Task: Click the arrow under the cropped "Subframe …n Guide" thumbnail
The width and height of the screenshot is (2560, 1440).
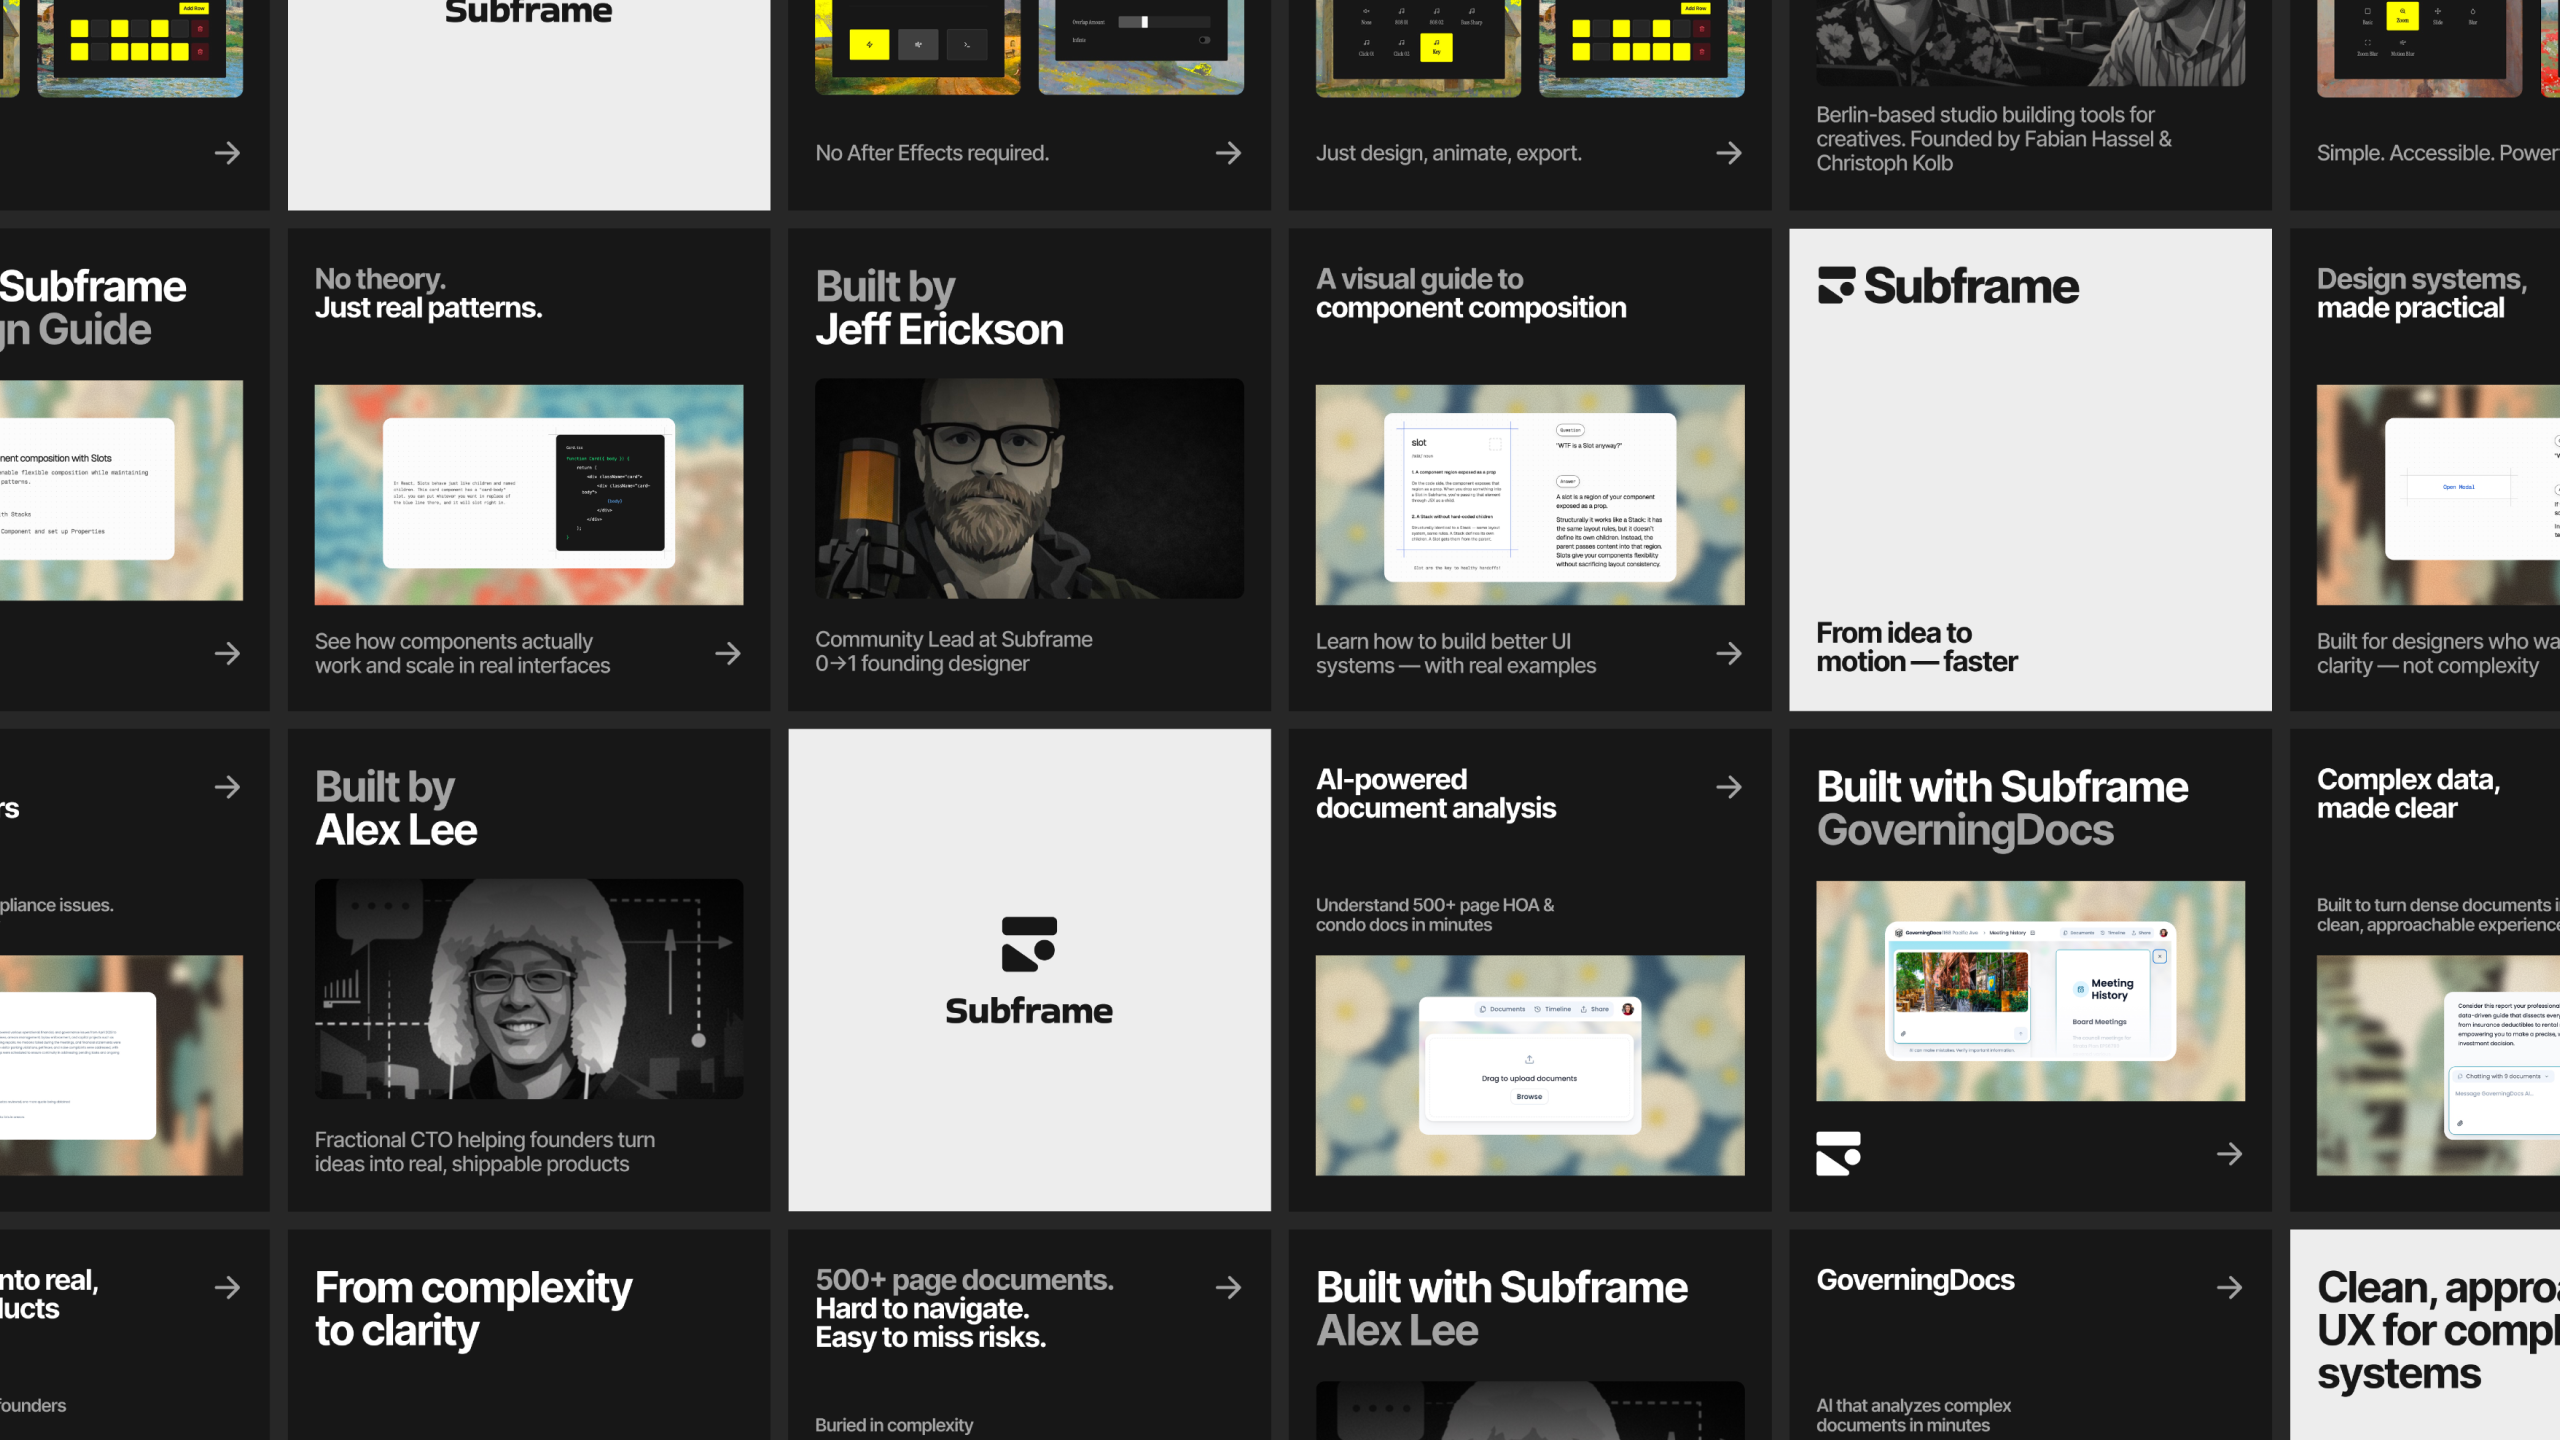Action: tap(227, 654)
